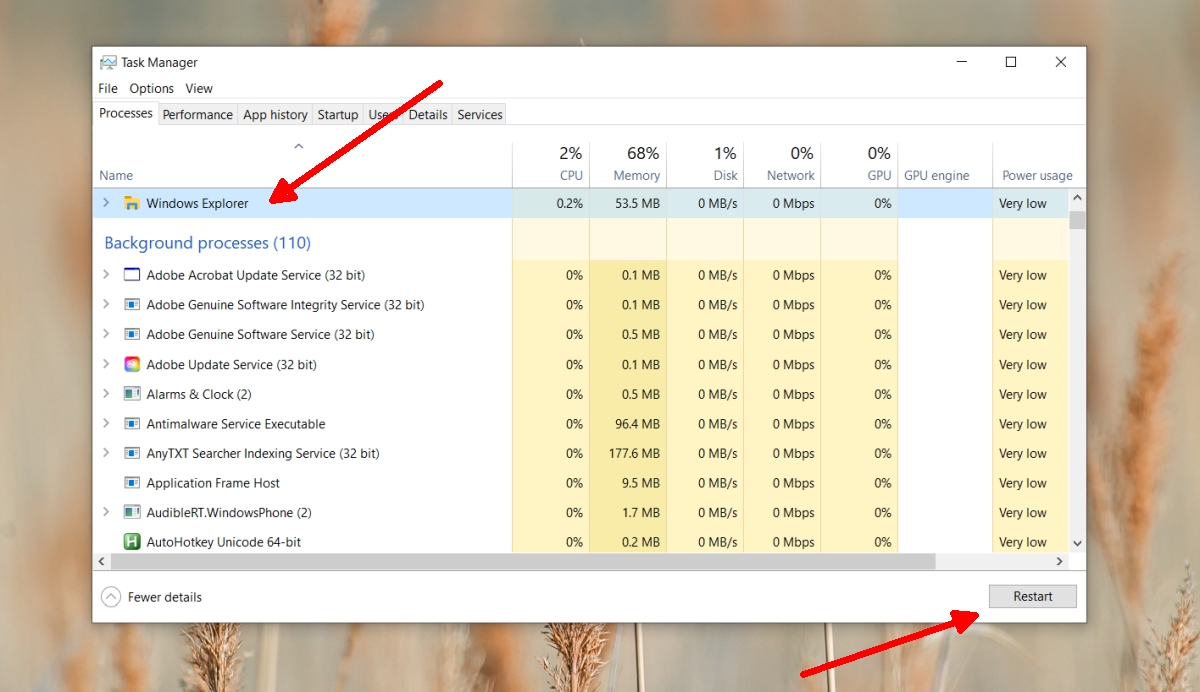Screen dimensions: 1200x692
Task: Click the horizontal scrollbar thumb
Action: pos(521,561)
